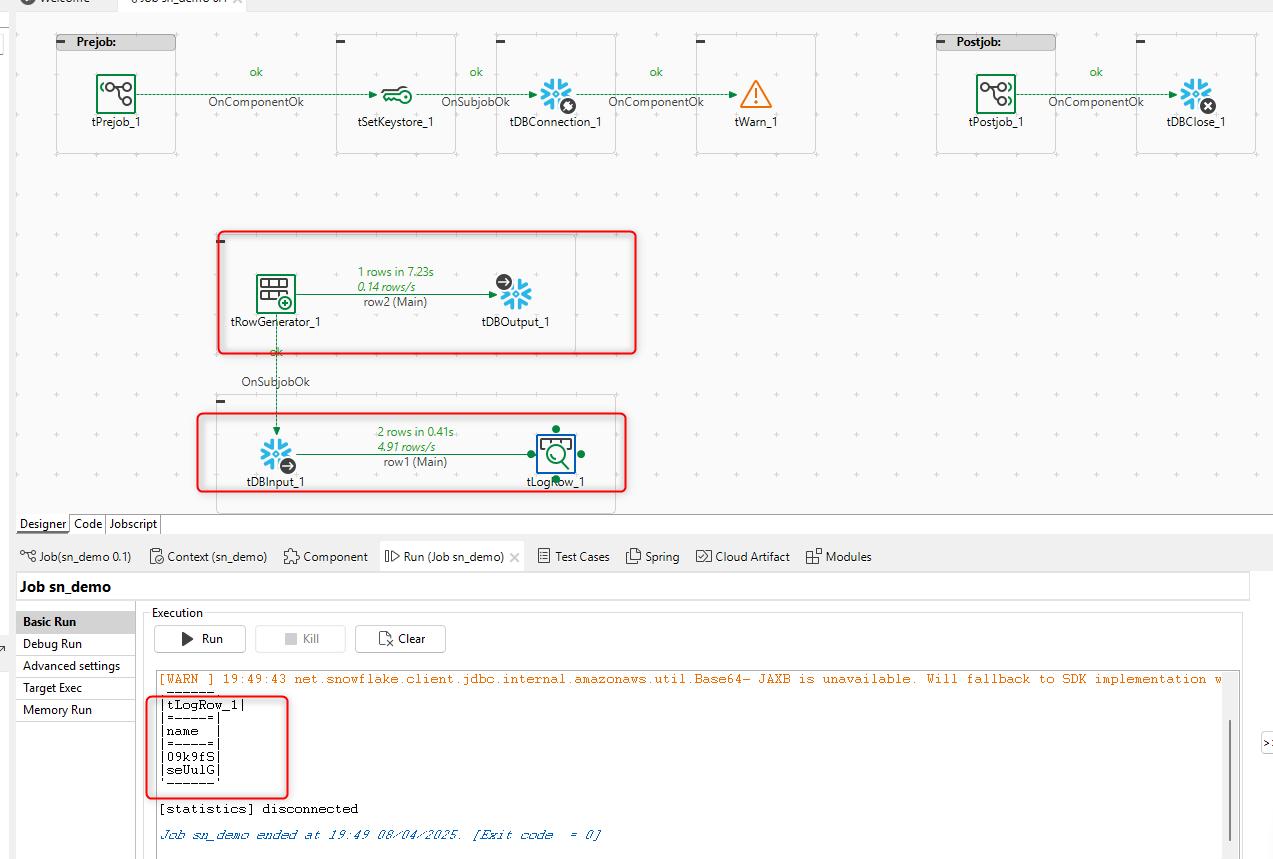This screenshot has height=859, width=1273.
Task: Click the tDBOutput_1 Snowflake output icon
Action: 514,293
